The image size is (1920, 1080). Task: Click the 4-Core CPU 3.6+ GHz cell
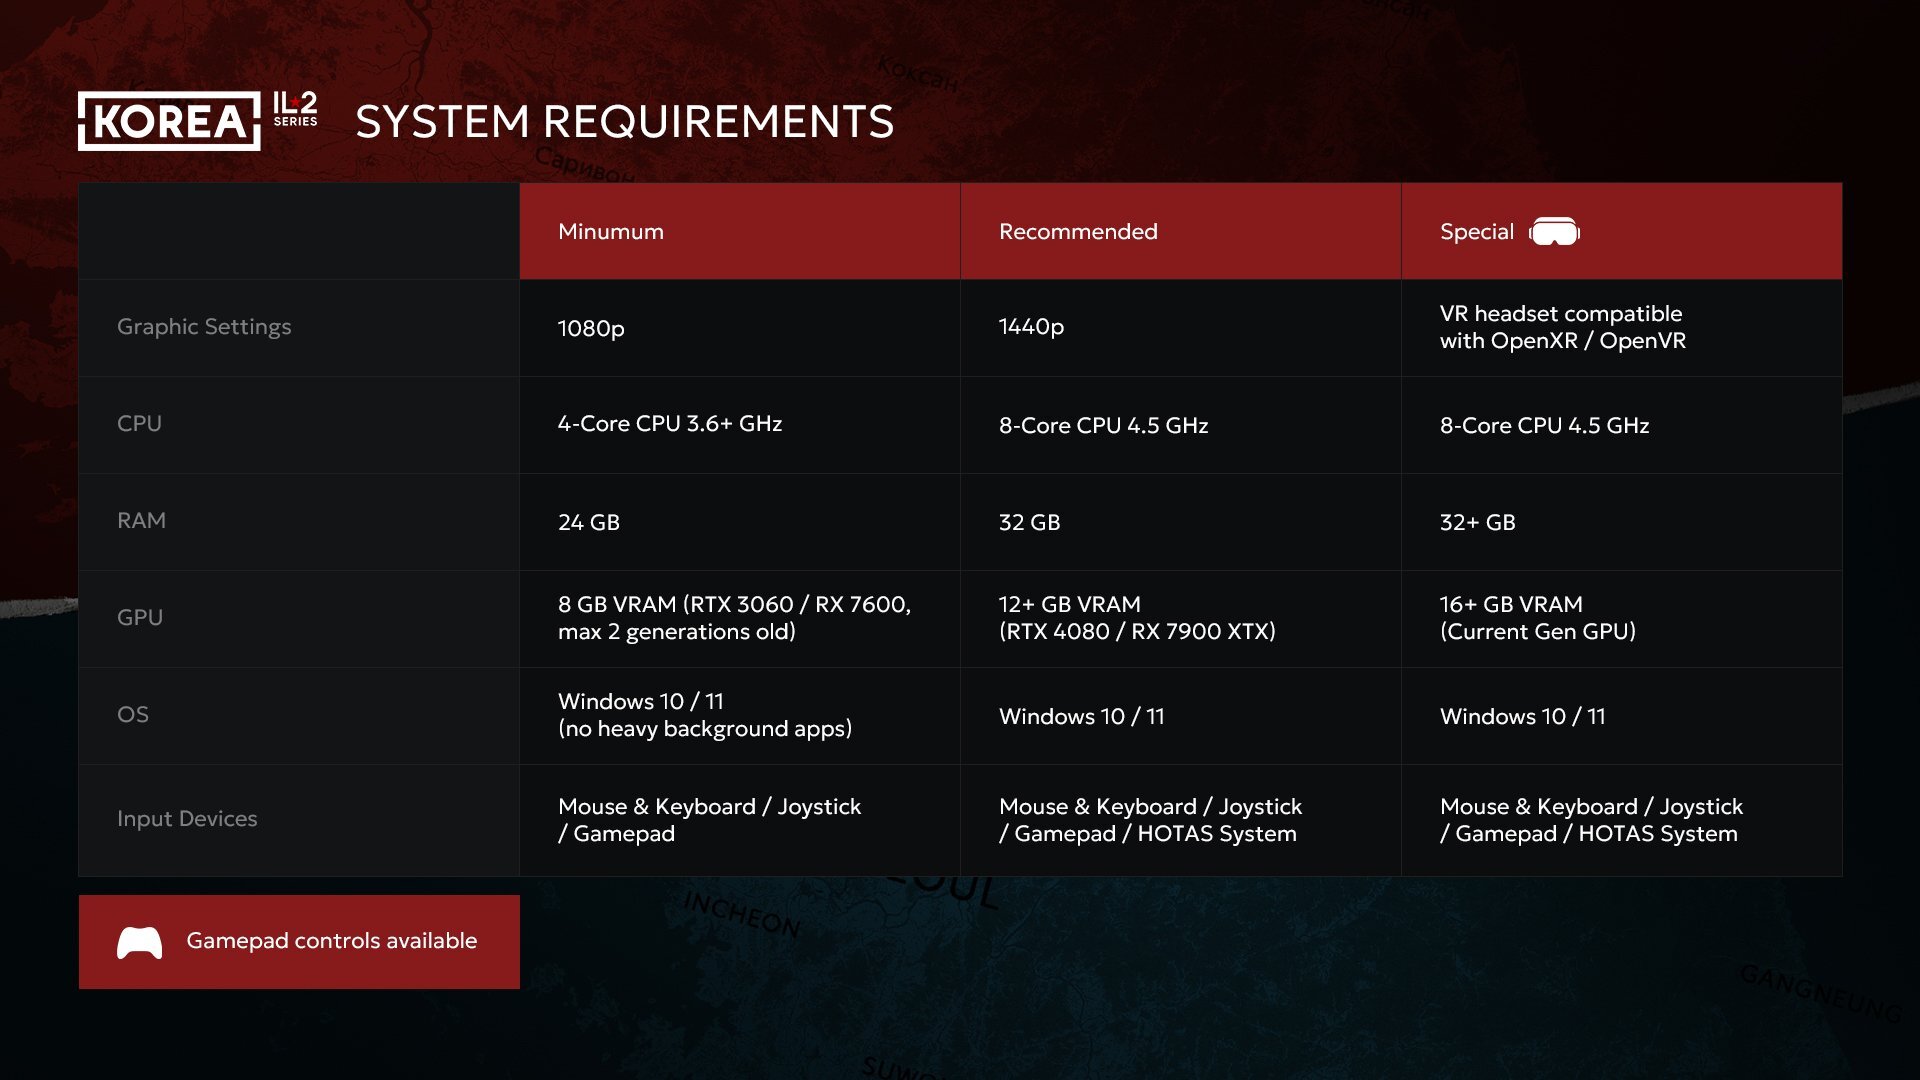670,424
